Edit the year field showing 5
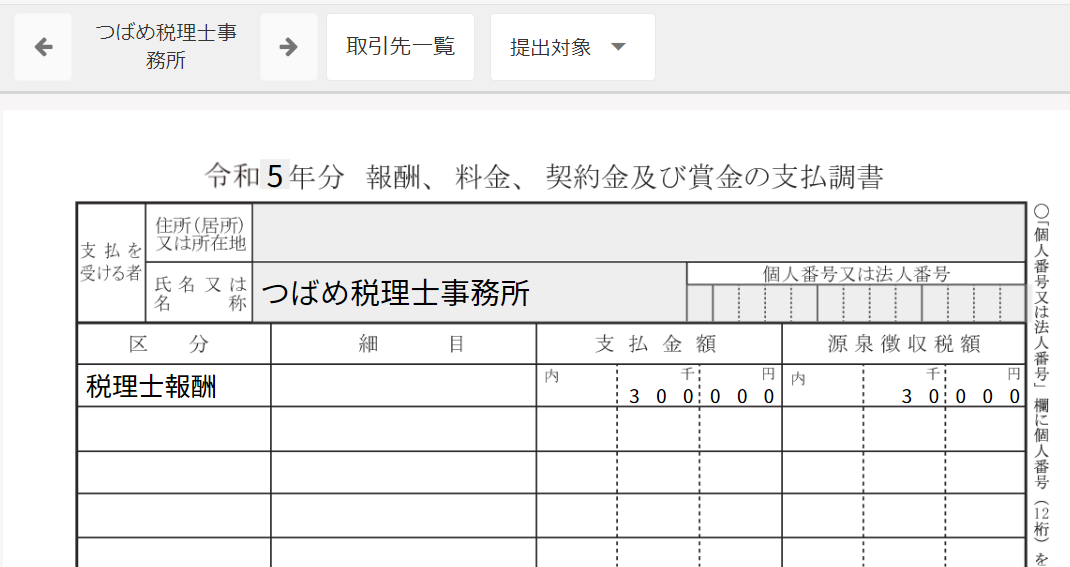The width and height of the screenshot is (1070, 567). point(274,176)
